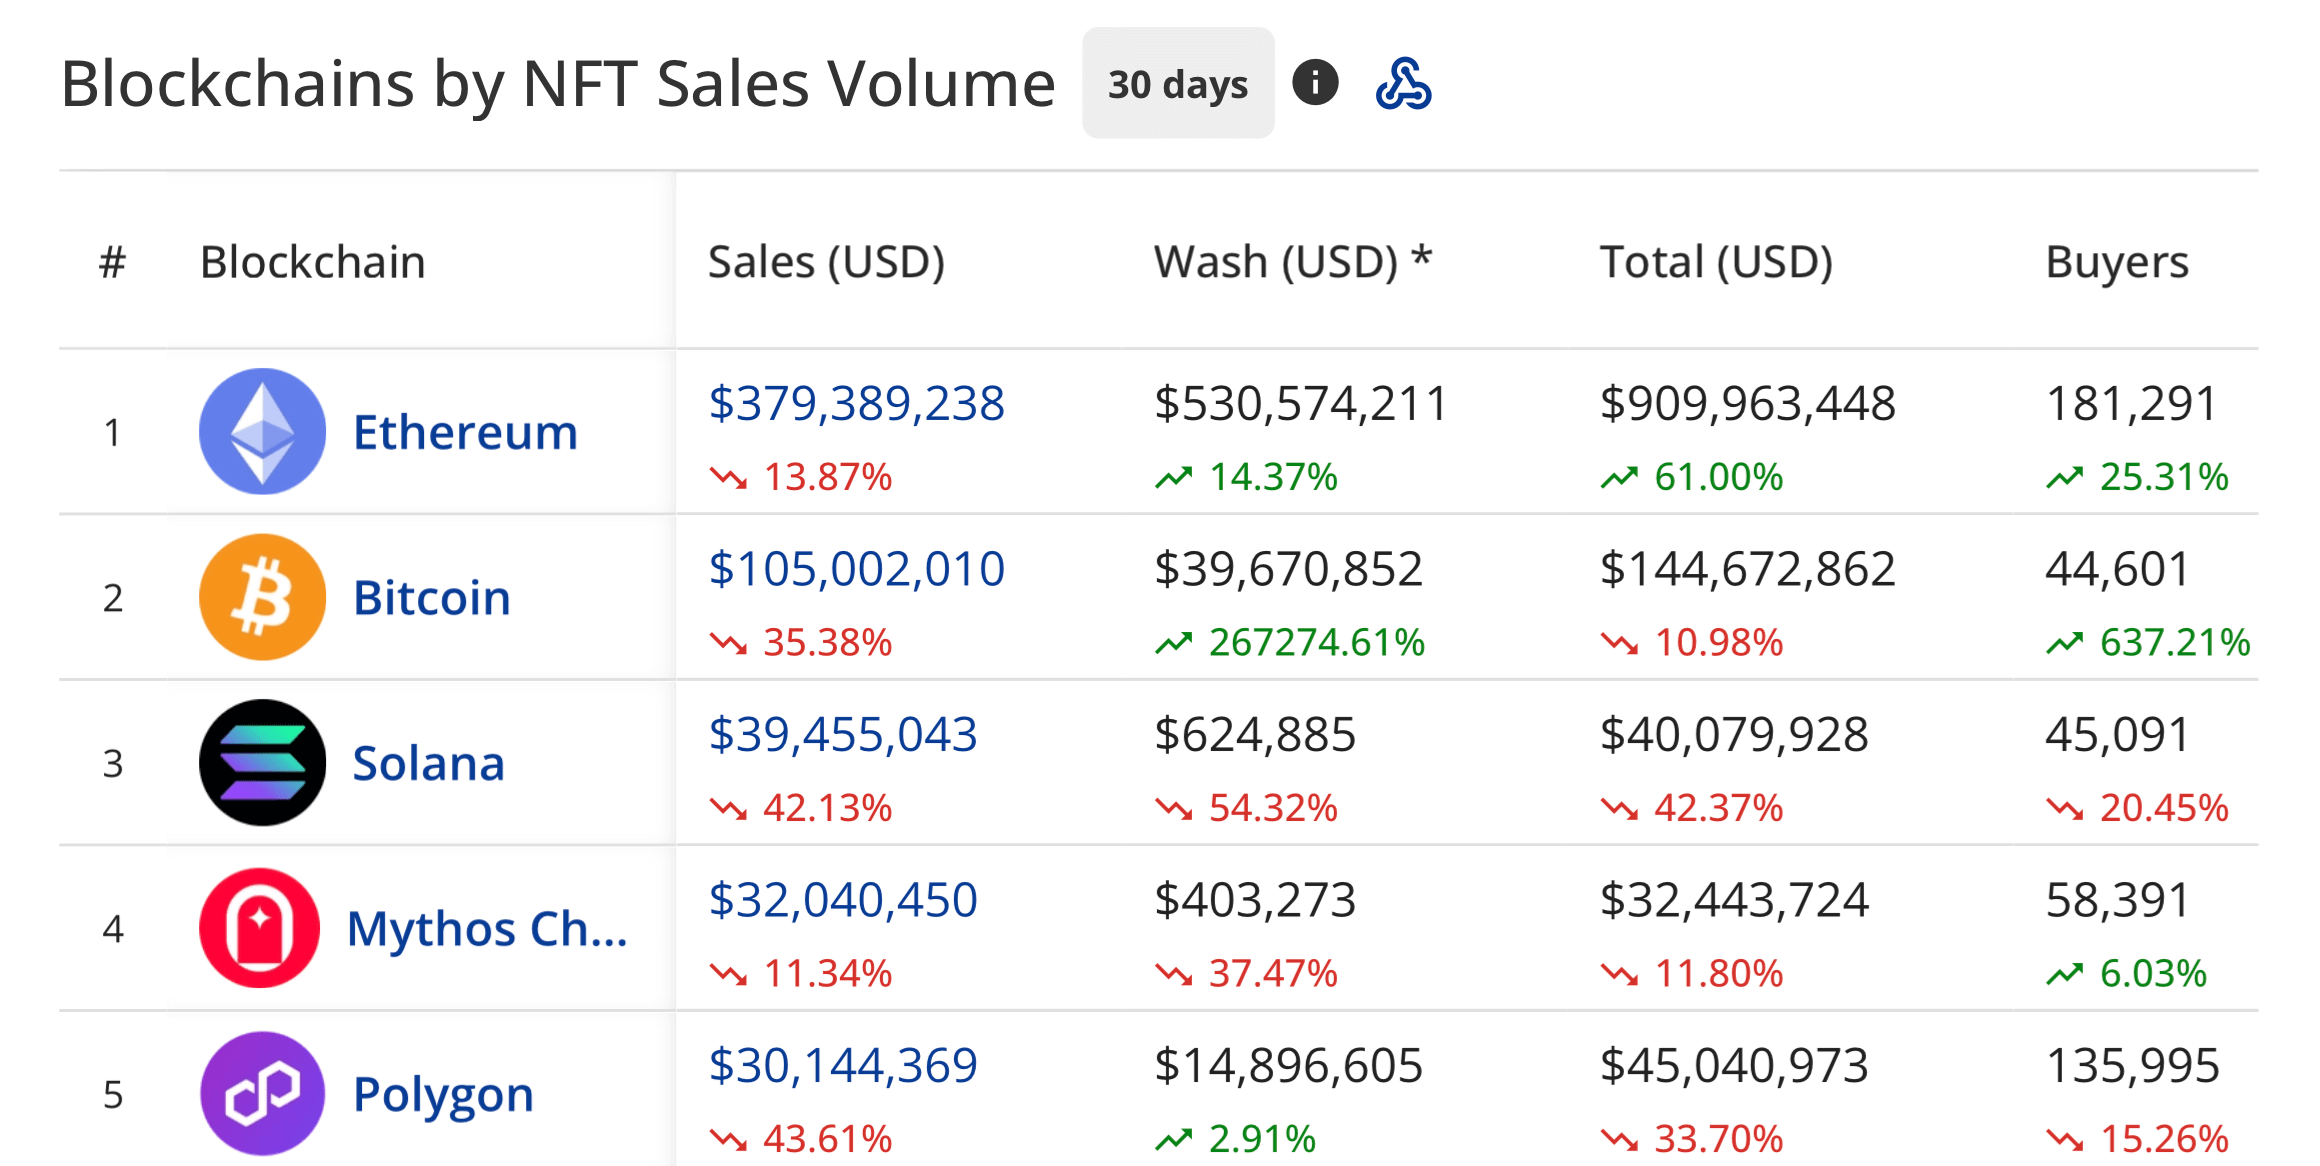Select Solana total value $40,079,928

(x=1734, y=735)
